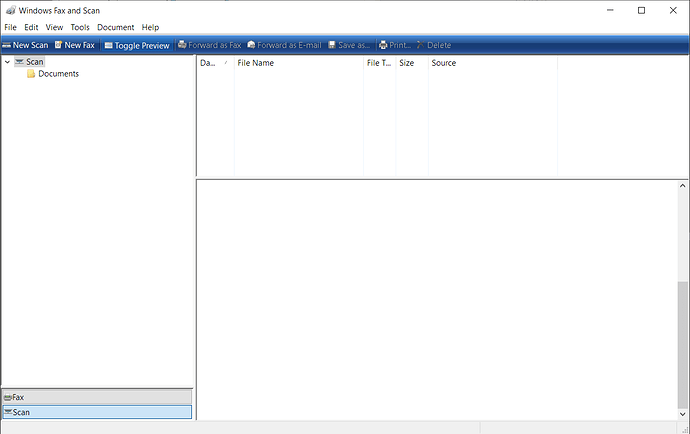Switch to the Scan view button
Image resolution: width=690 pixels, height=434 pixels.
(x=96, y=412)
